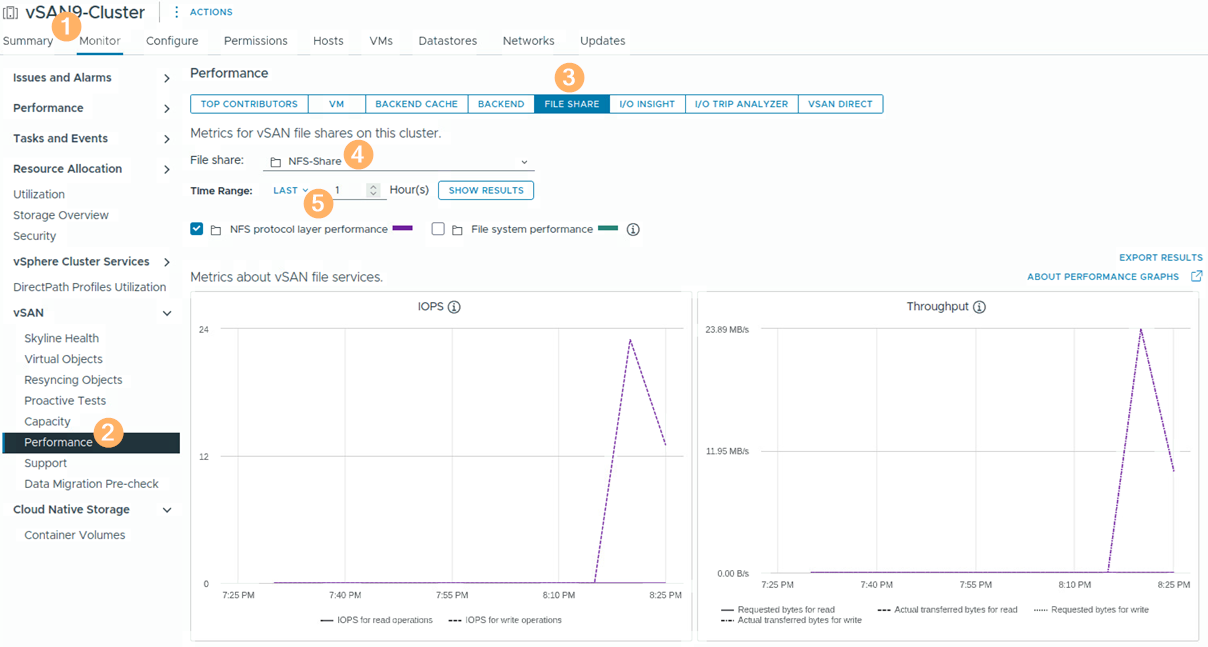The image size is (1208, 647).
Task: Click the vSAN9-Cluster icon in header
Action: [11, 13]
